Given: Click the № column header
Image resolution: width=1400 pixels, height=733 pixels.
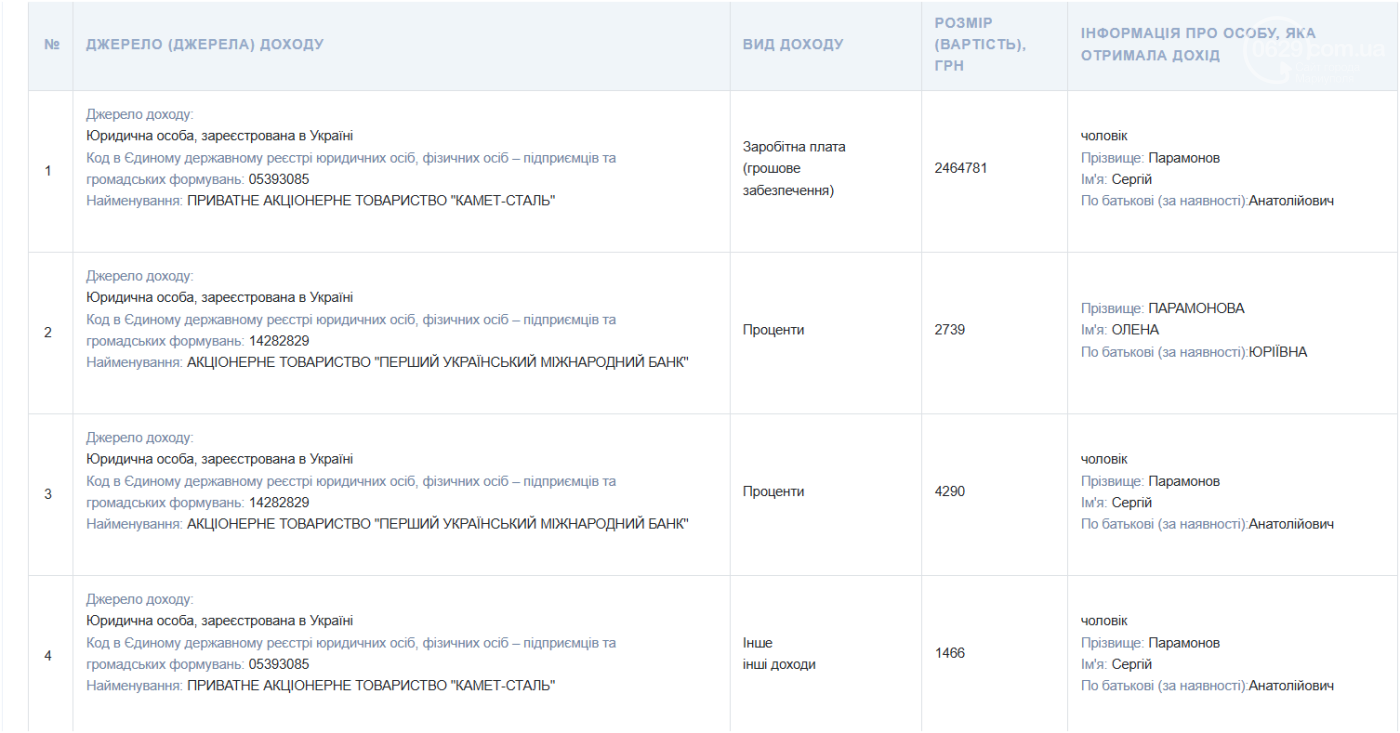Looking at the screenshot, I should (x=52, y=45).
